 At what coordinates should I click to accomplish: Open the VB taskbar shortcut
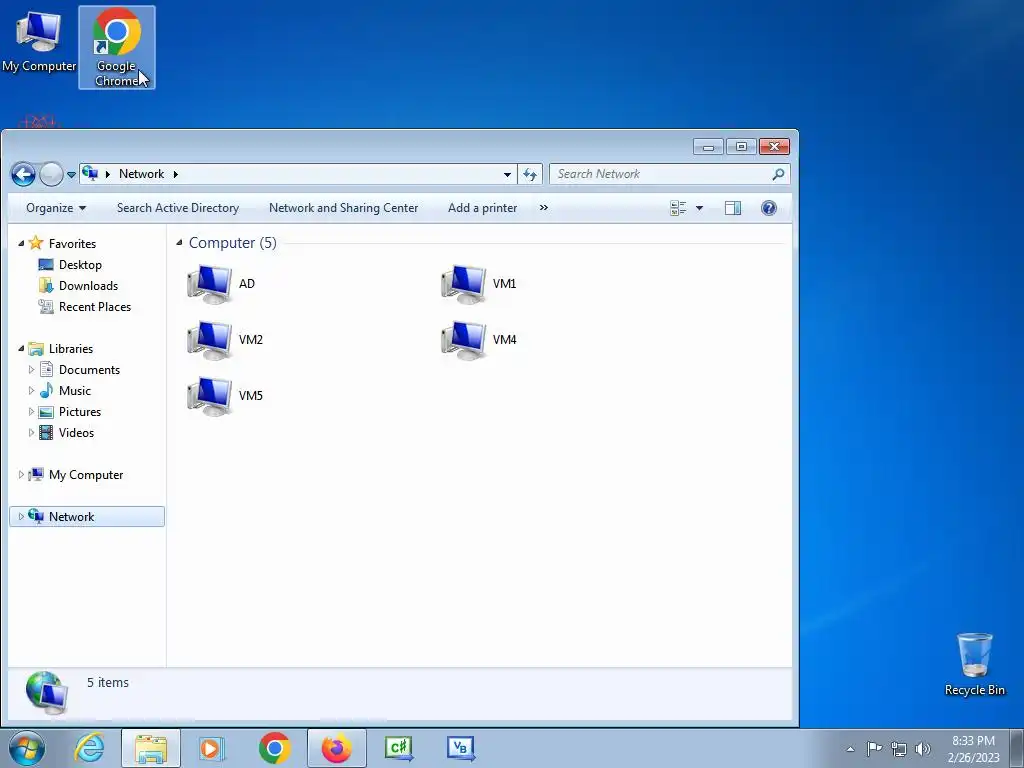(x=461, y=748)
